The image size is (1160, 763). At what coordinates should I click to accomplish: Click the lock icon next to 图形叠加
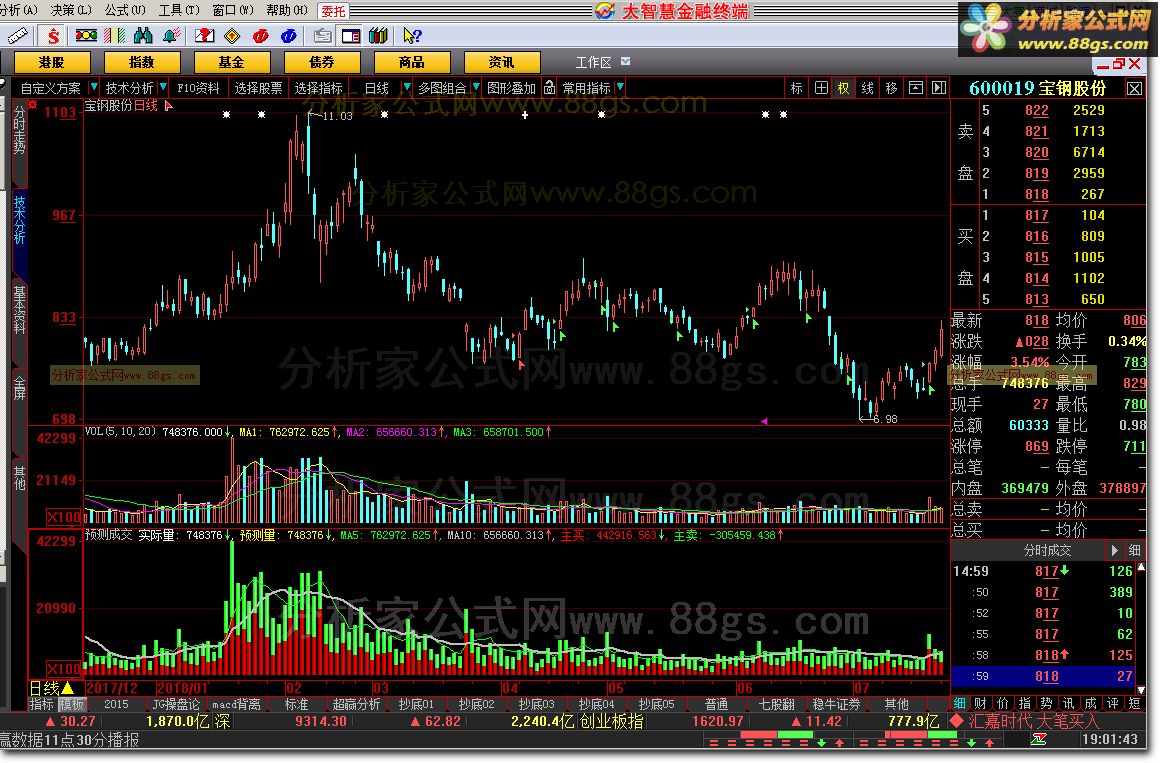549,87
